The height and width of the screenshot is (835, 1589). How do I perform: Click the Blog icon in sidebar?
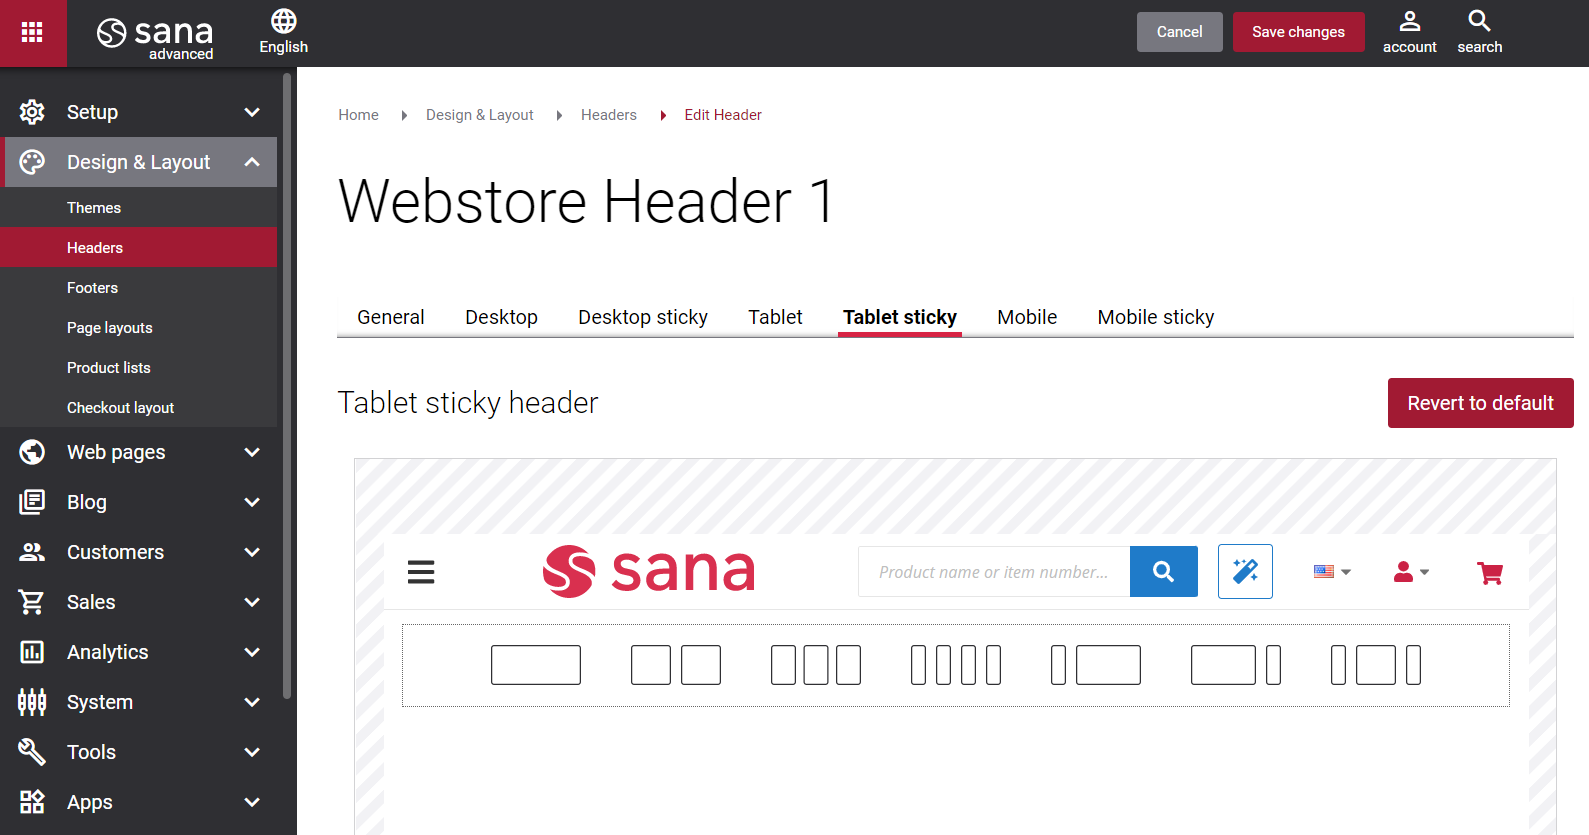coord(32,502)
